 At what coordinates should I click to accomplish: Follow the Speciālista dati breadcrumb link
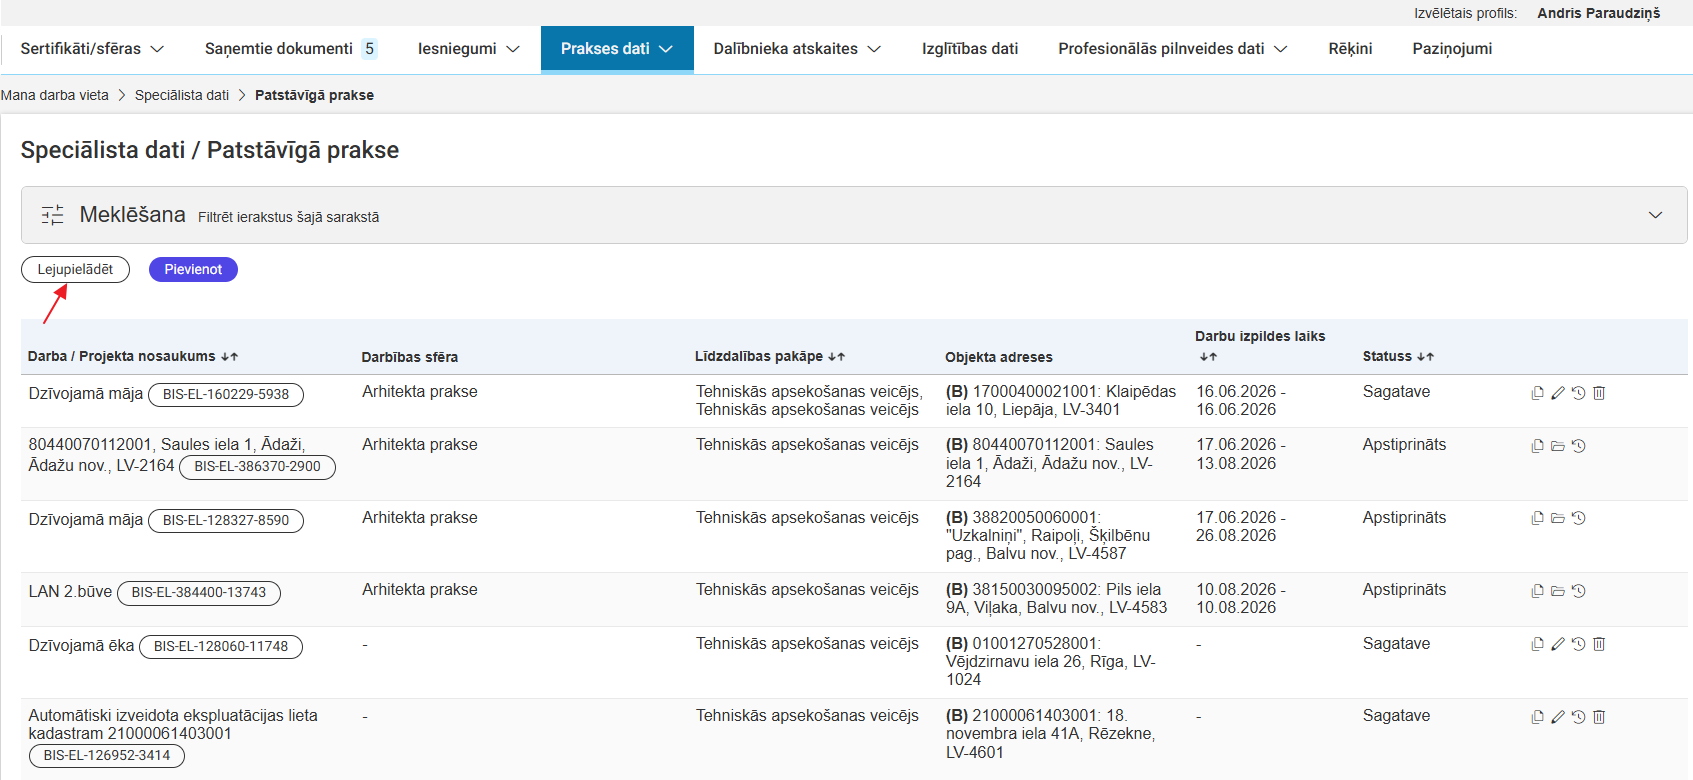tap(182, 95)
